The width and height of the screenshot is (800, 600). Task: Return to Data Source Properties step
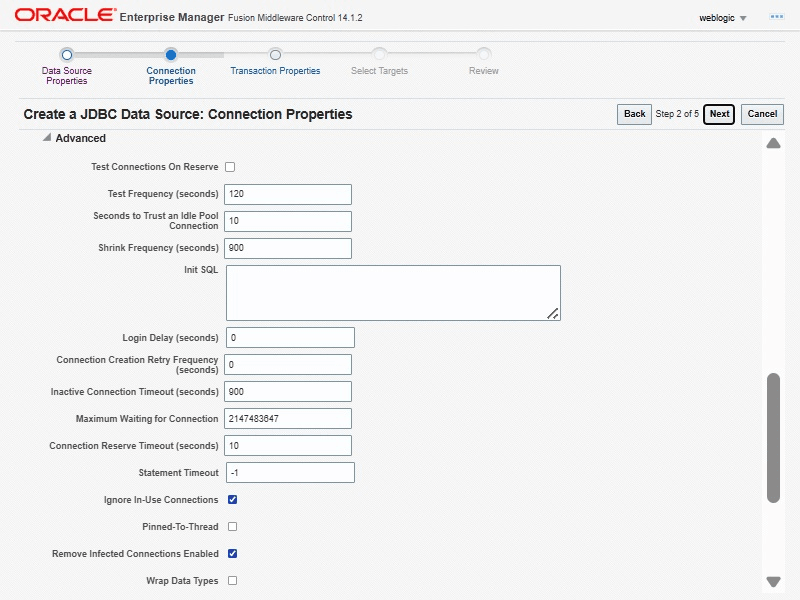pyautogui.click(x=66, y=75)
